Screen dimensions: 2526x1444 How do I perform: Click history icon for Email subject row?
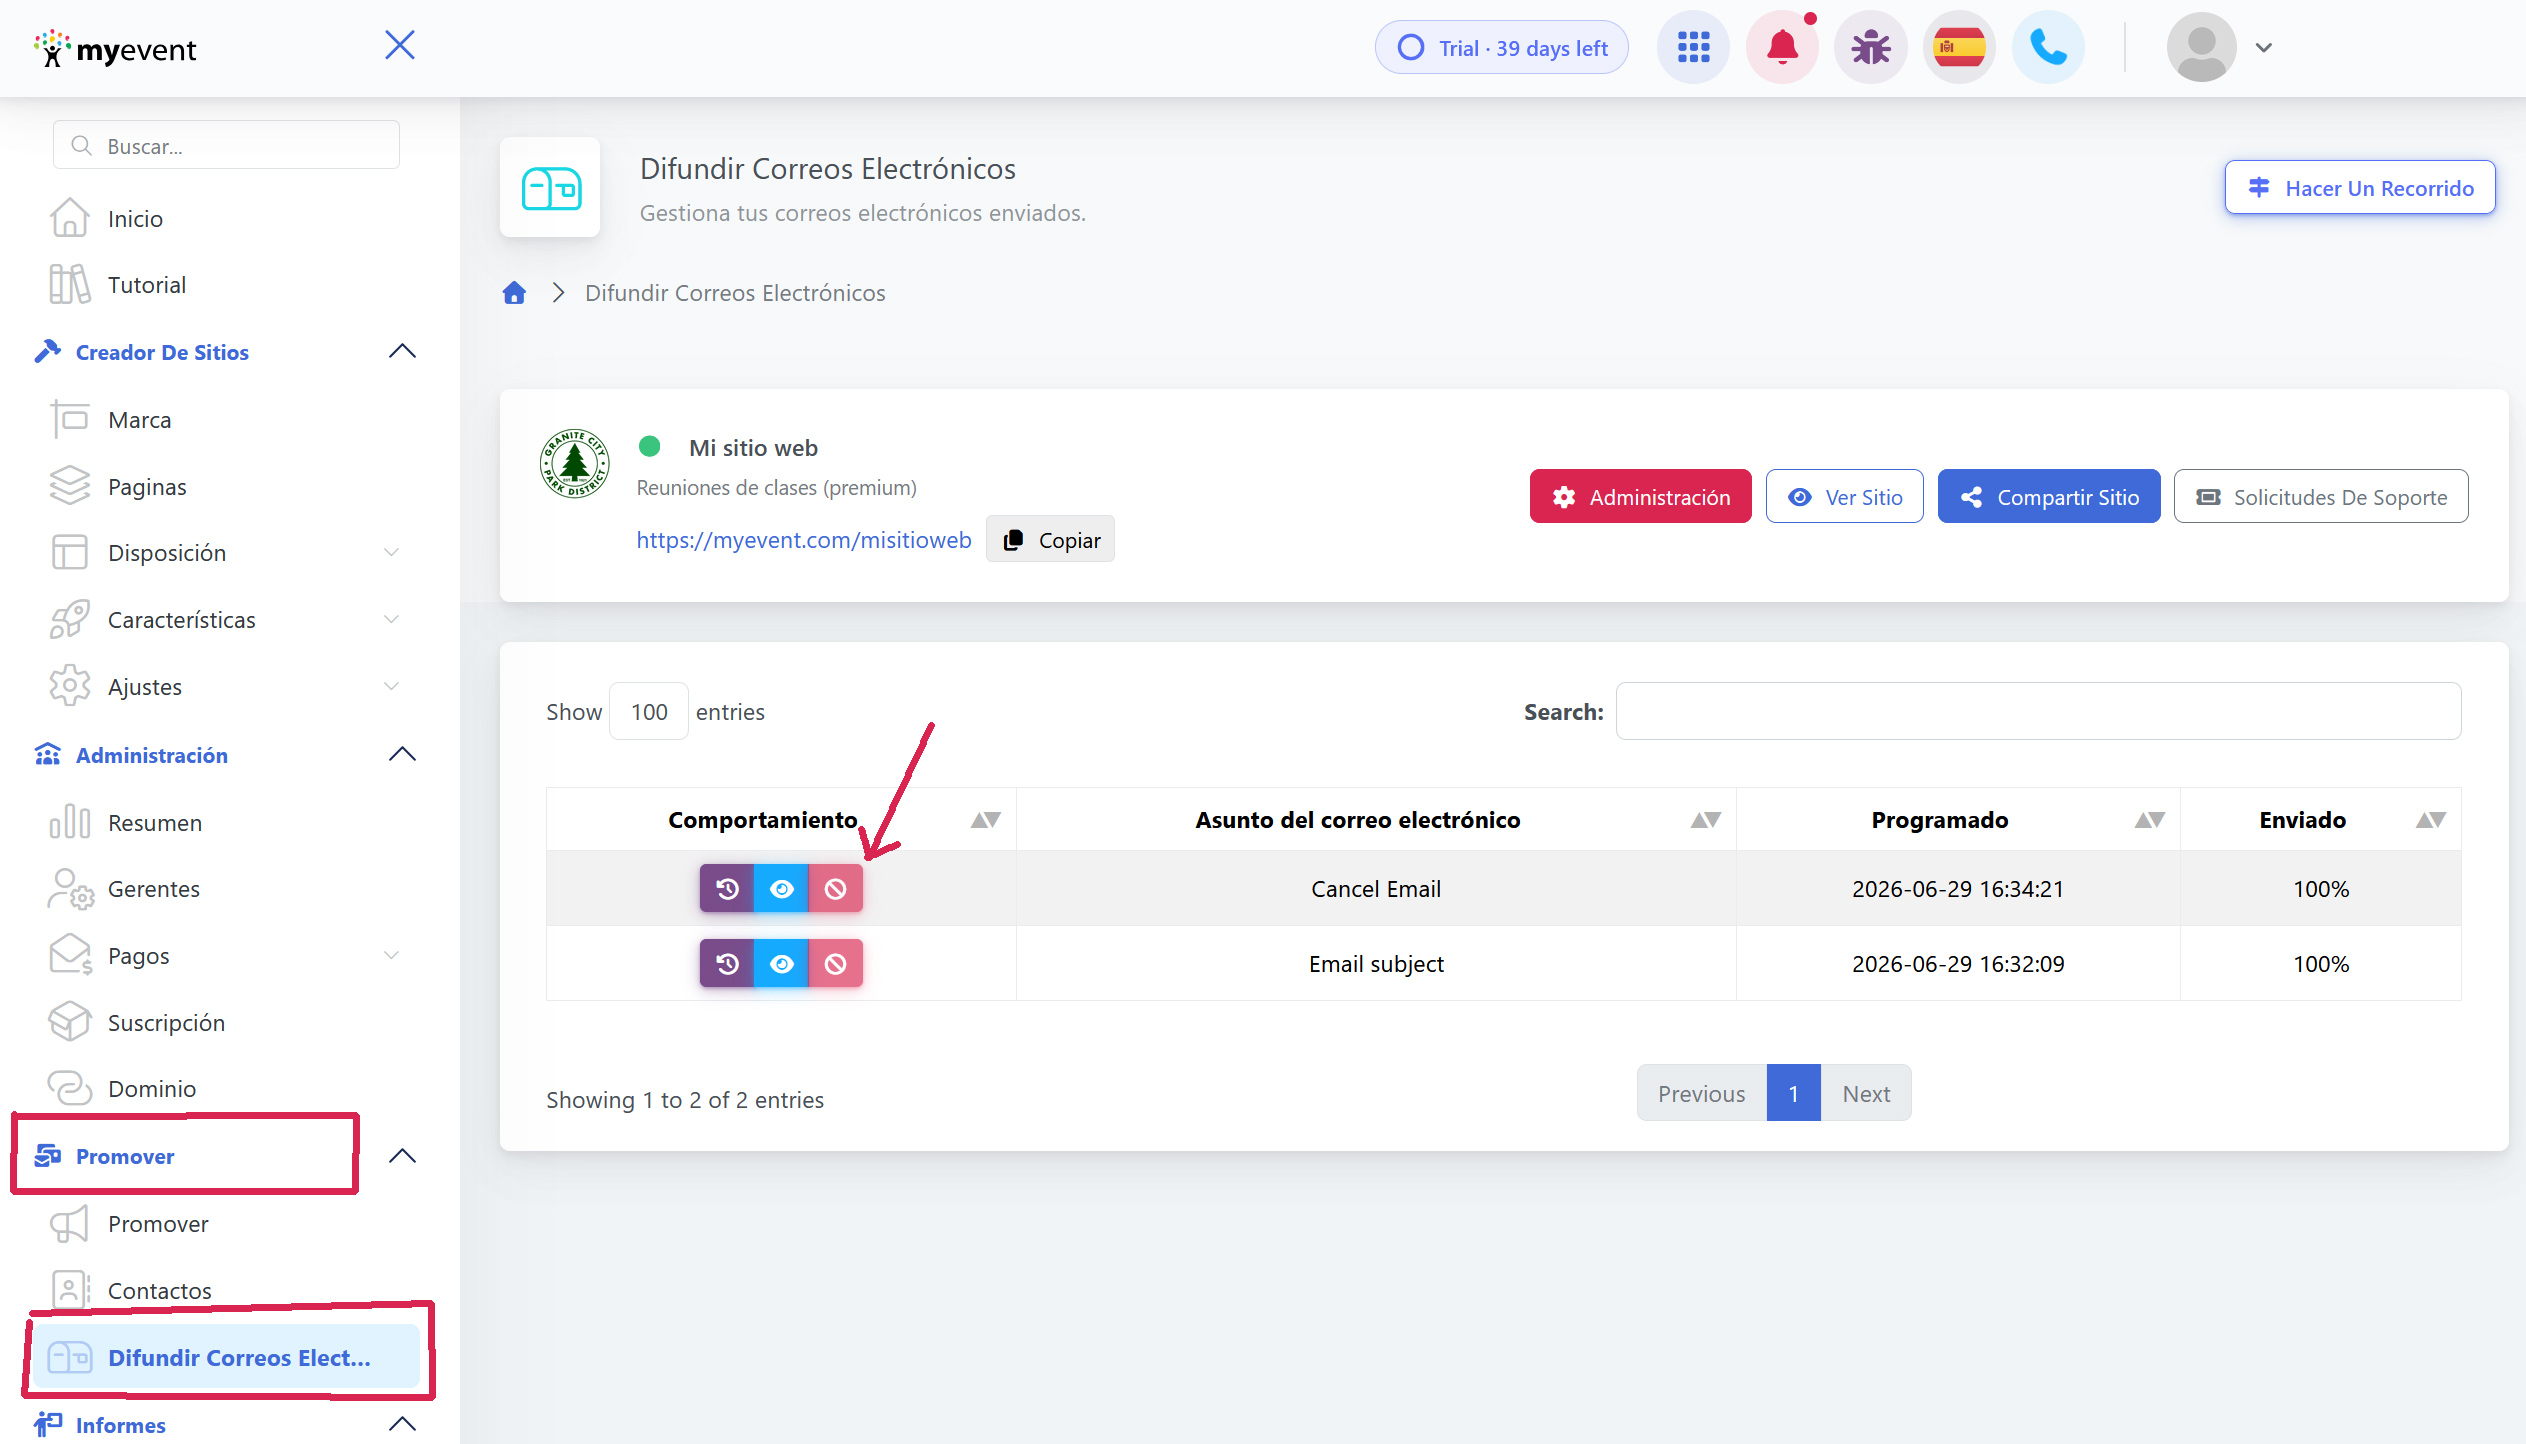pos(727,964)
